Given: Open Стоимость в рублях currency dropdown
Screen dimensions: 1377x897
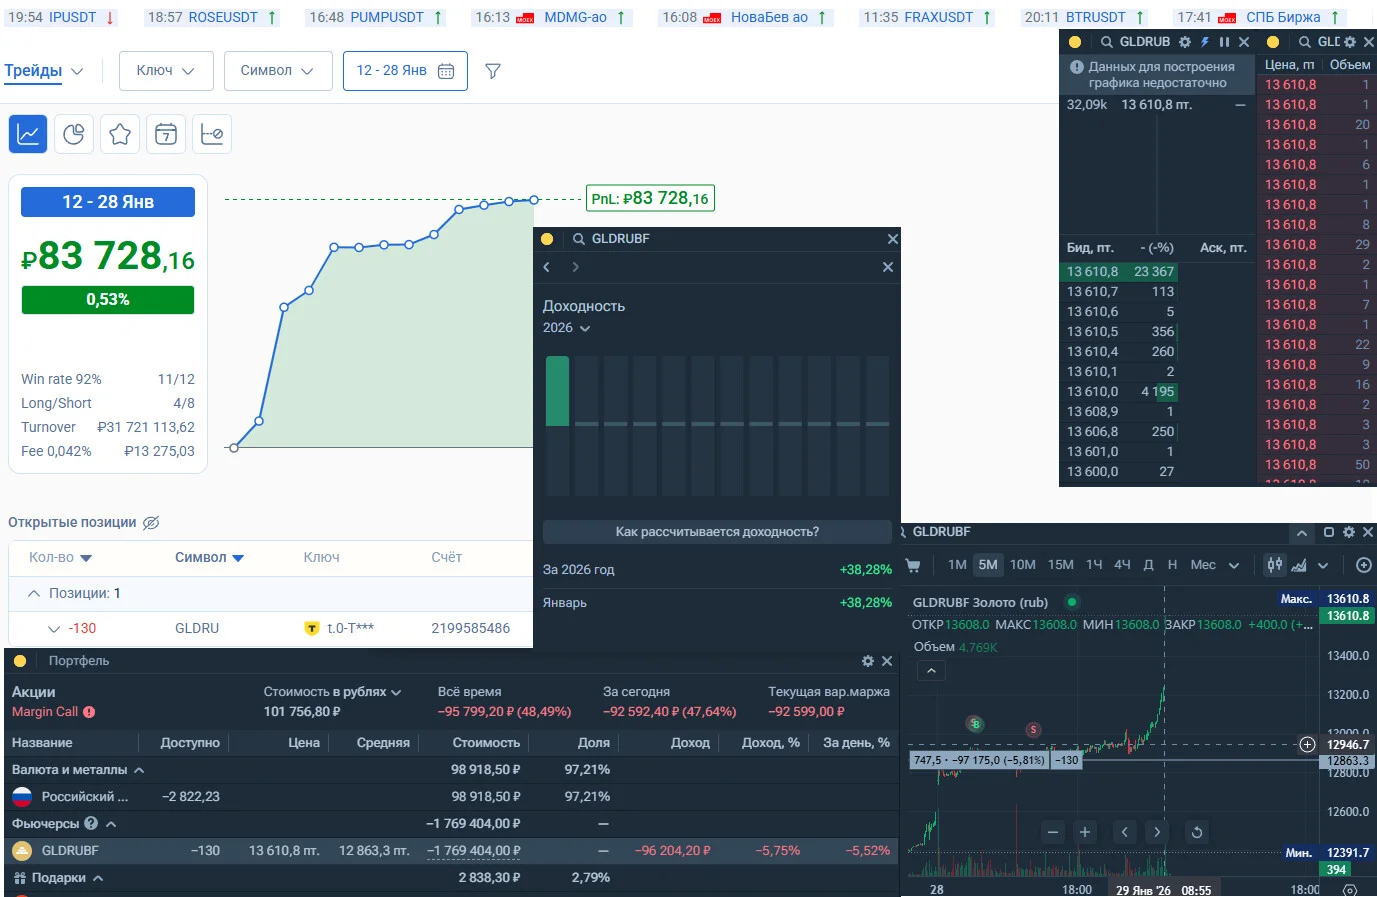Looking at the screenshot, I should pos(332,692).
